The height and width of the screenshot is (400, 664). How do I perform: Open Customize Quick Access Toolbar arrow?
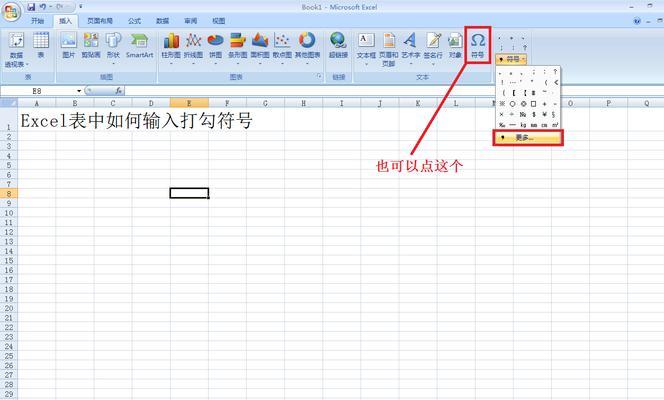pyautogui.click(x=80, y=7)
